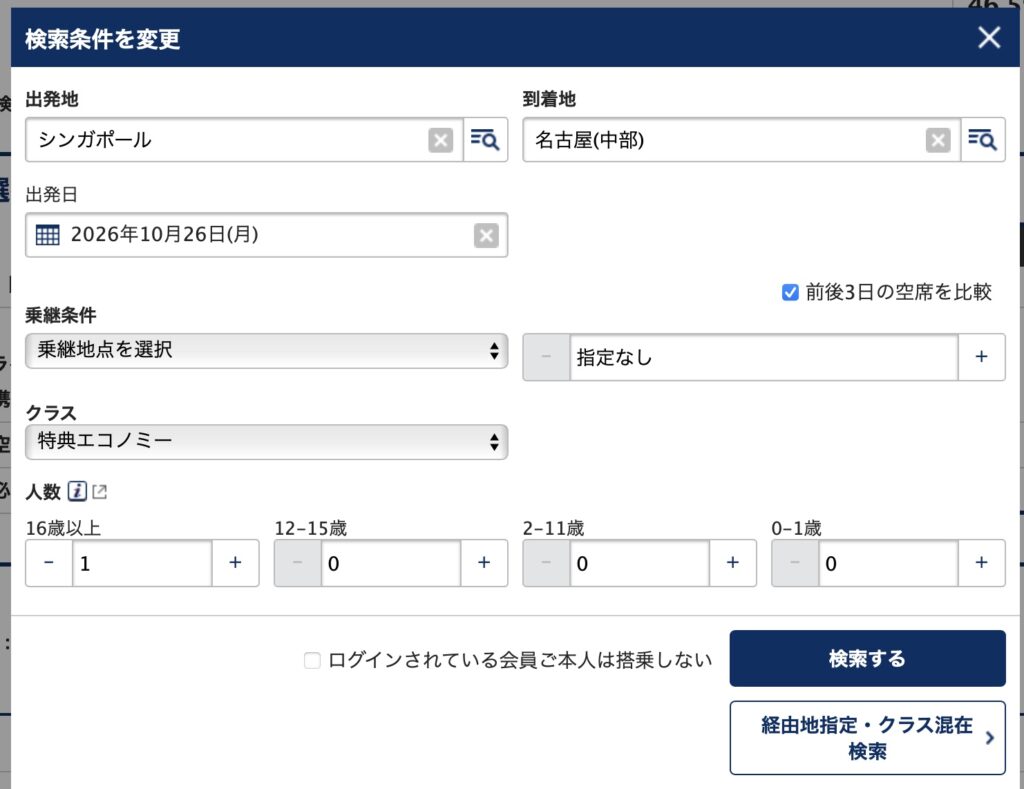Screen dimensions: 1024x789
Task: Open departure airport search list icon
Action: tap(485, 141)
